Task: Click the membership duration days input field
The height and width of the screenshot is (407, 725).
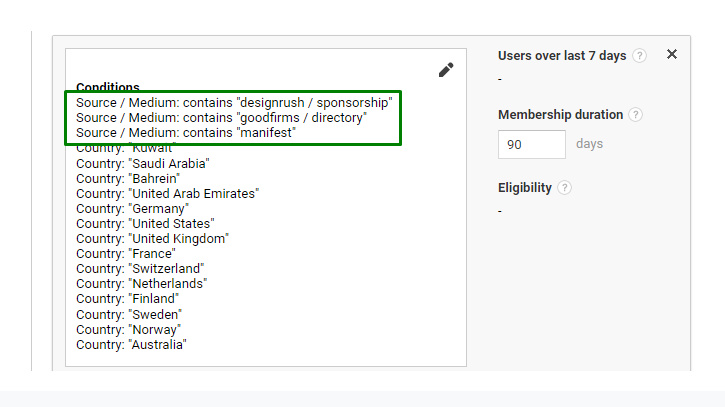Action: (x=531, y=144)
